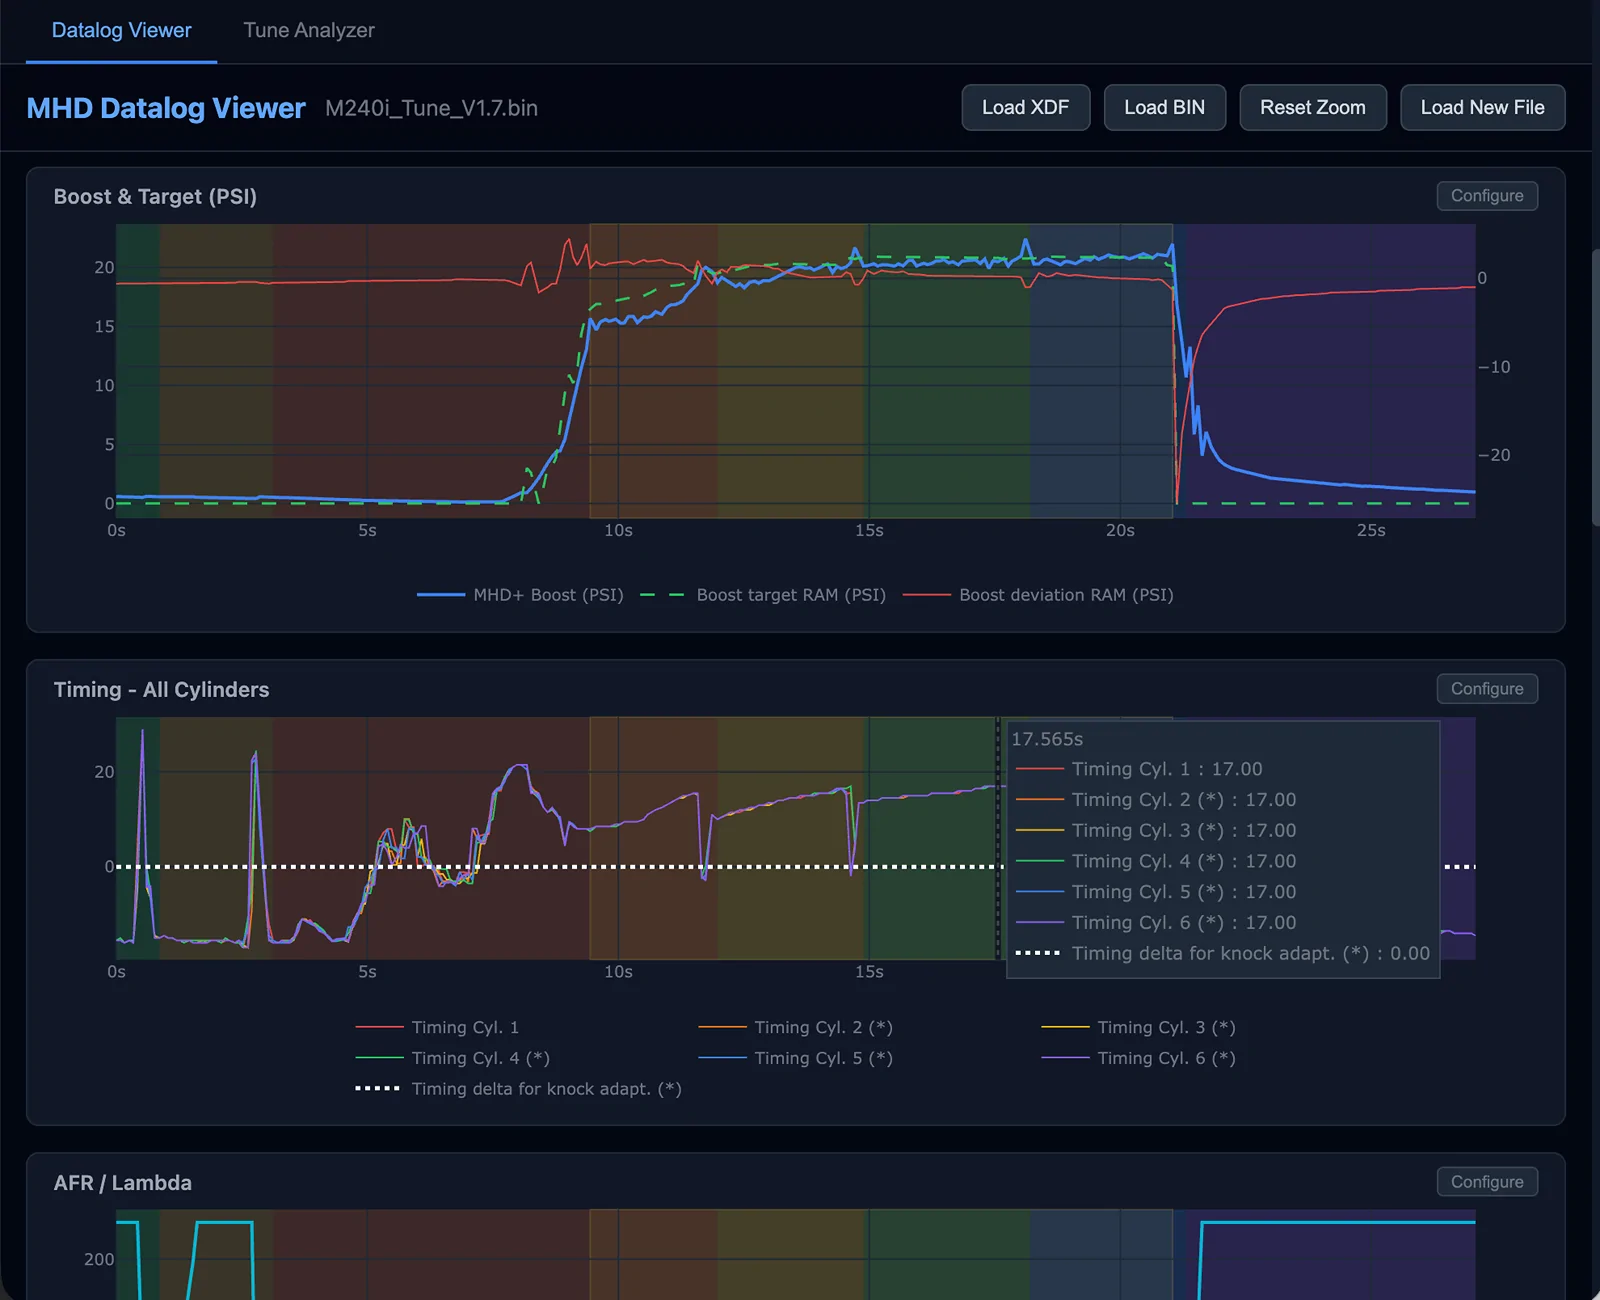This screenshot has width=1600, height=1300.
Task: Toggle Timing delta for knock adapt. legend entry
Action: [519, 1089]
